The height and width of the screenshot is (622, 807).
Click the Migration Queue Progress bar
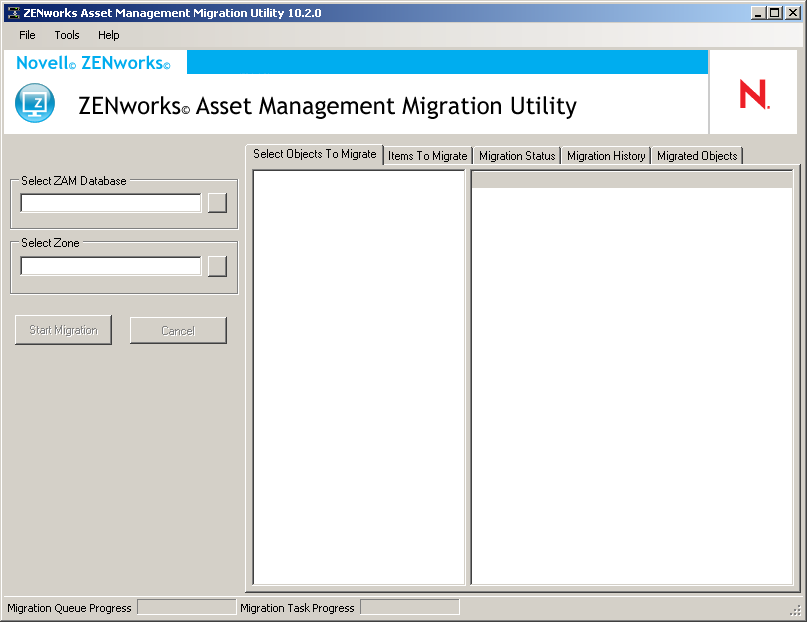pyautogui.click(x=186, y=607)
